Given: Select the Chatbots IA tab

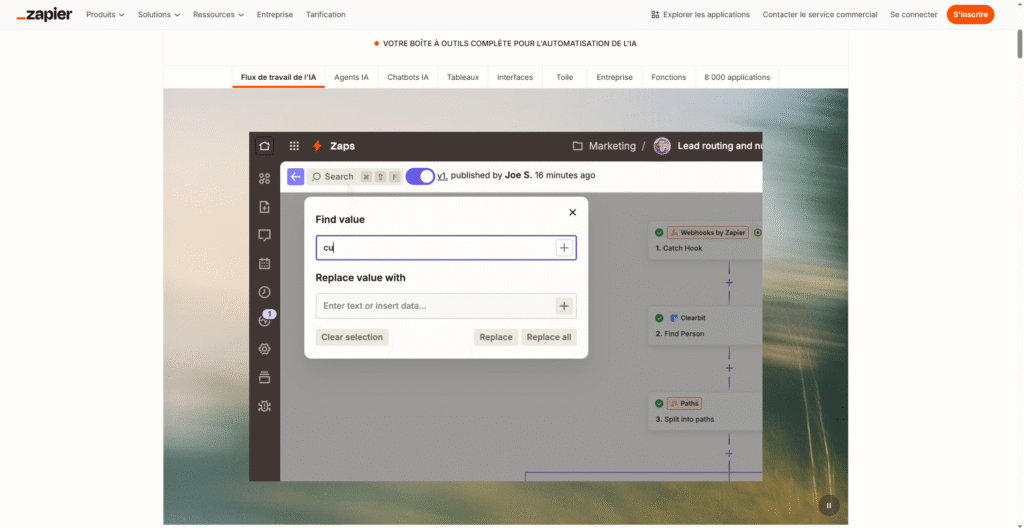Looking at the screenshot, I should [x=407, y=77].
